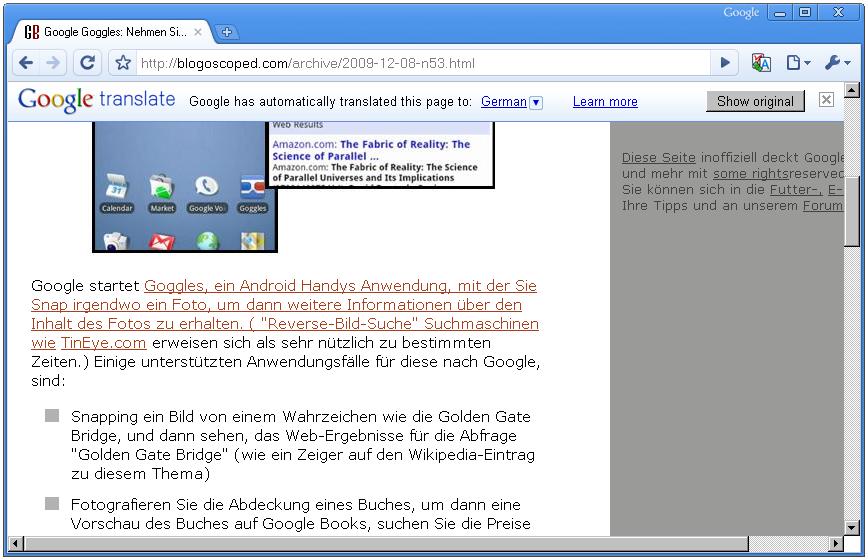
Task: Open the some rights sidebar link
Action: (751, 174)
